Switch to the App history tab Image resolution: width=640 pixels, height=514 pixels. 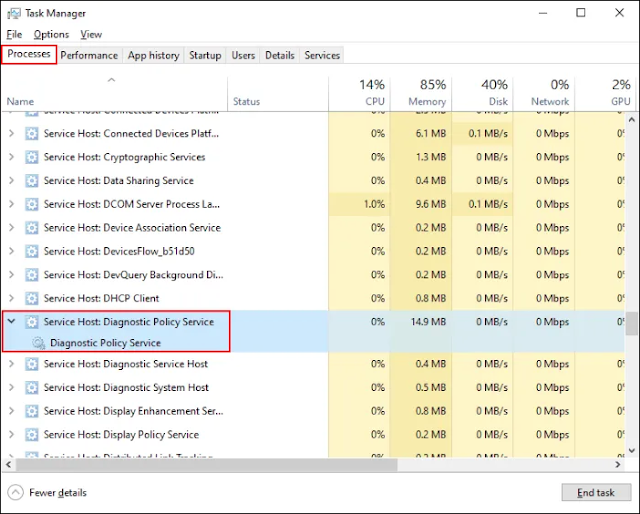[x=153, y=56]
